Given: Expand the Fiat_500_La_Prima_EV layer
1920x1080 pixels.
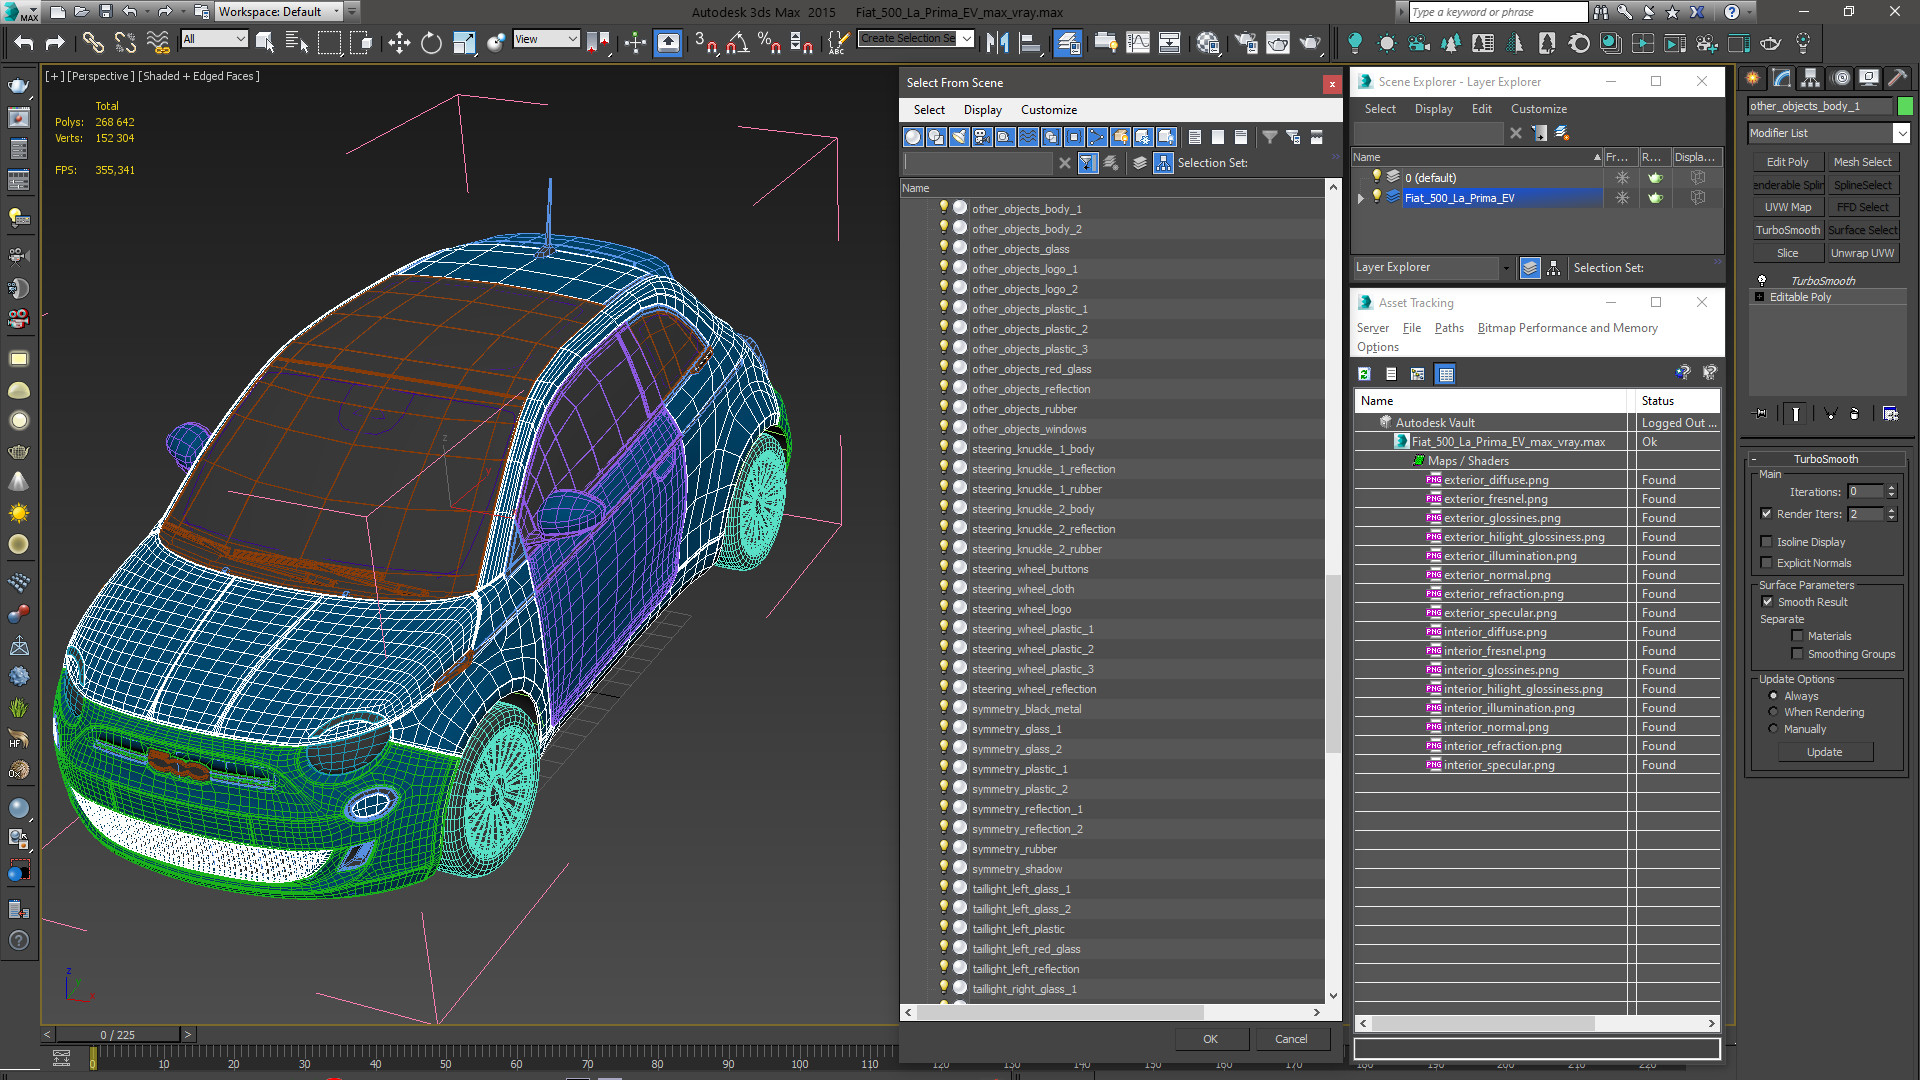Looking at the screenshot, I should [x=1361, y=198].
